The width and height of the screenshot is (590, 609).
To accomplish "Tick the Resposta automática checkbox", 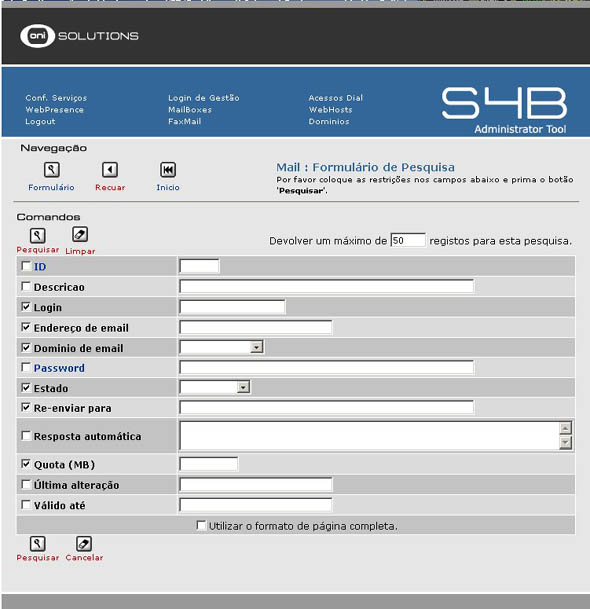I will point(26,436).
